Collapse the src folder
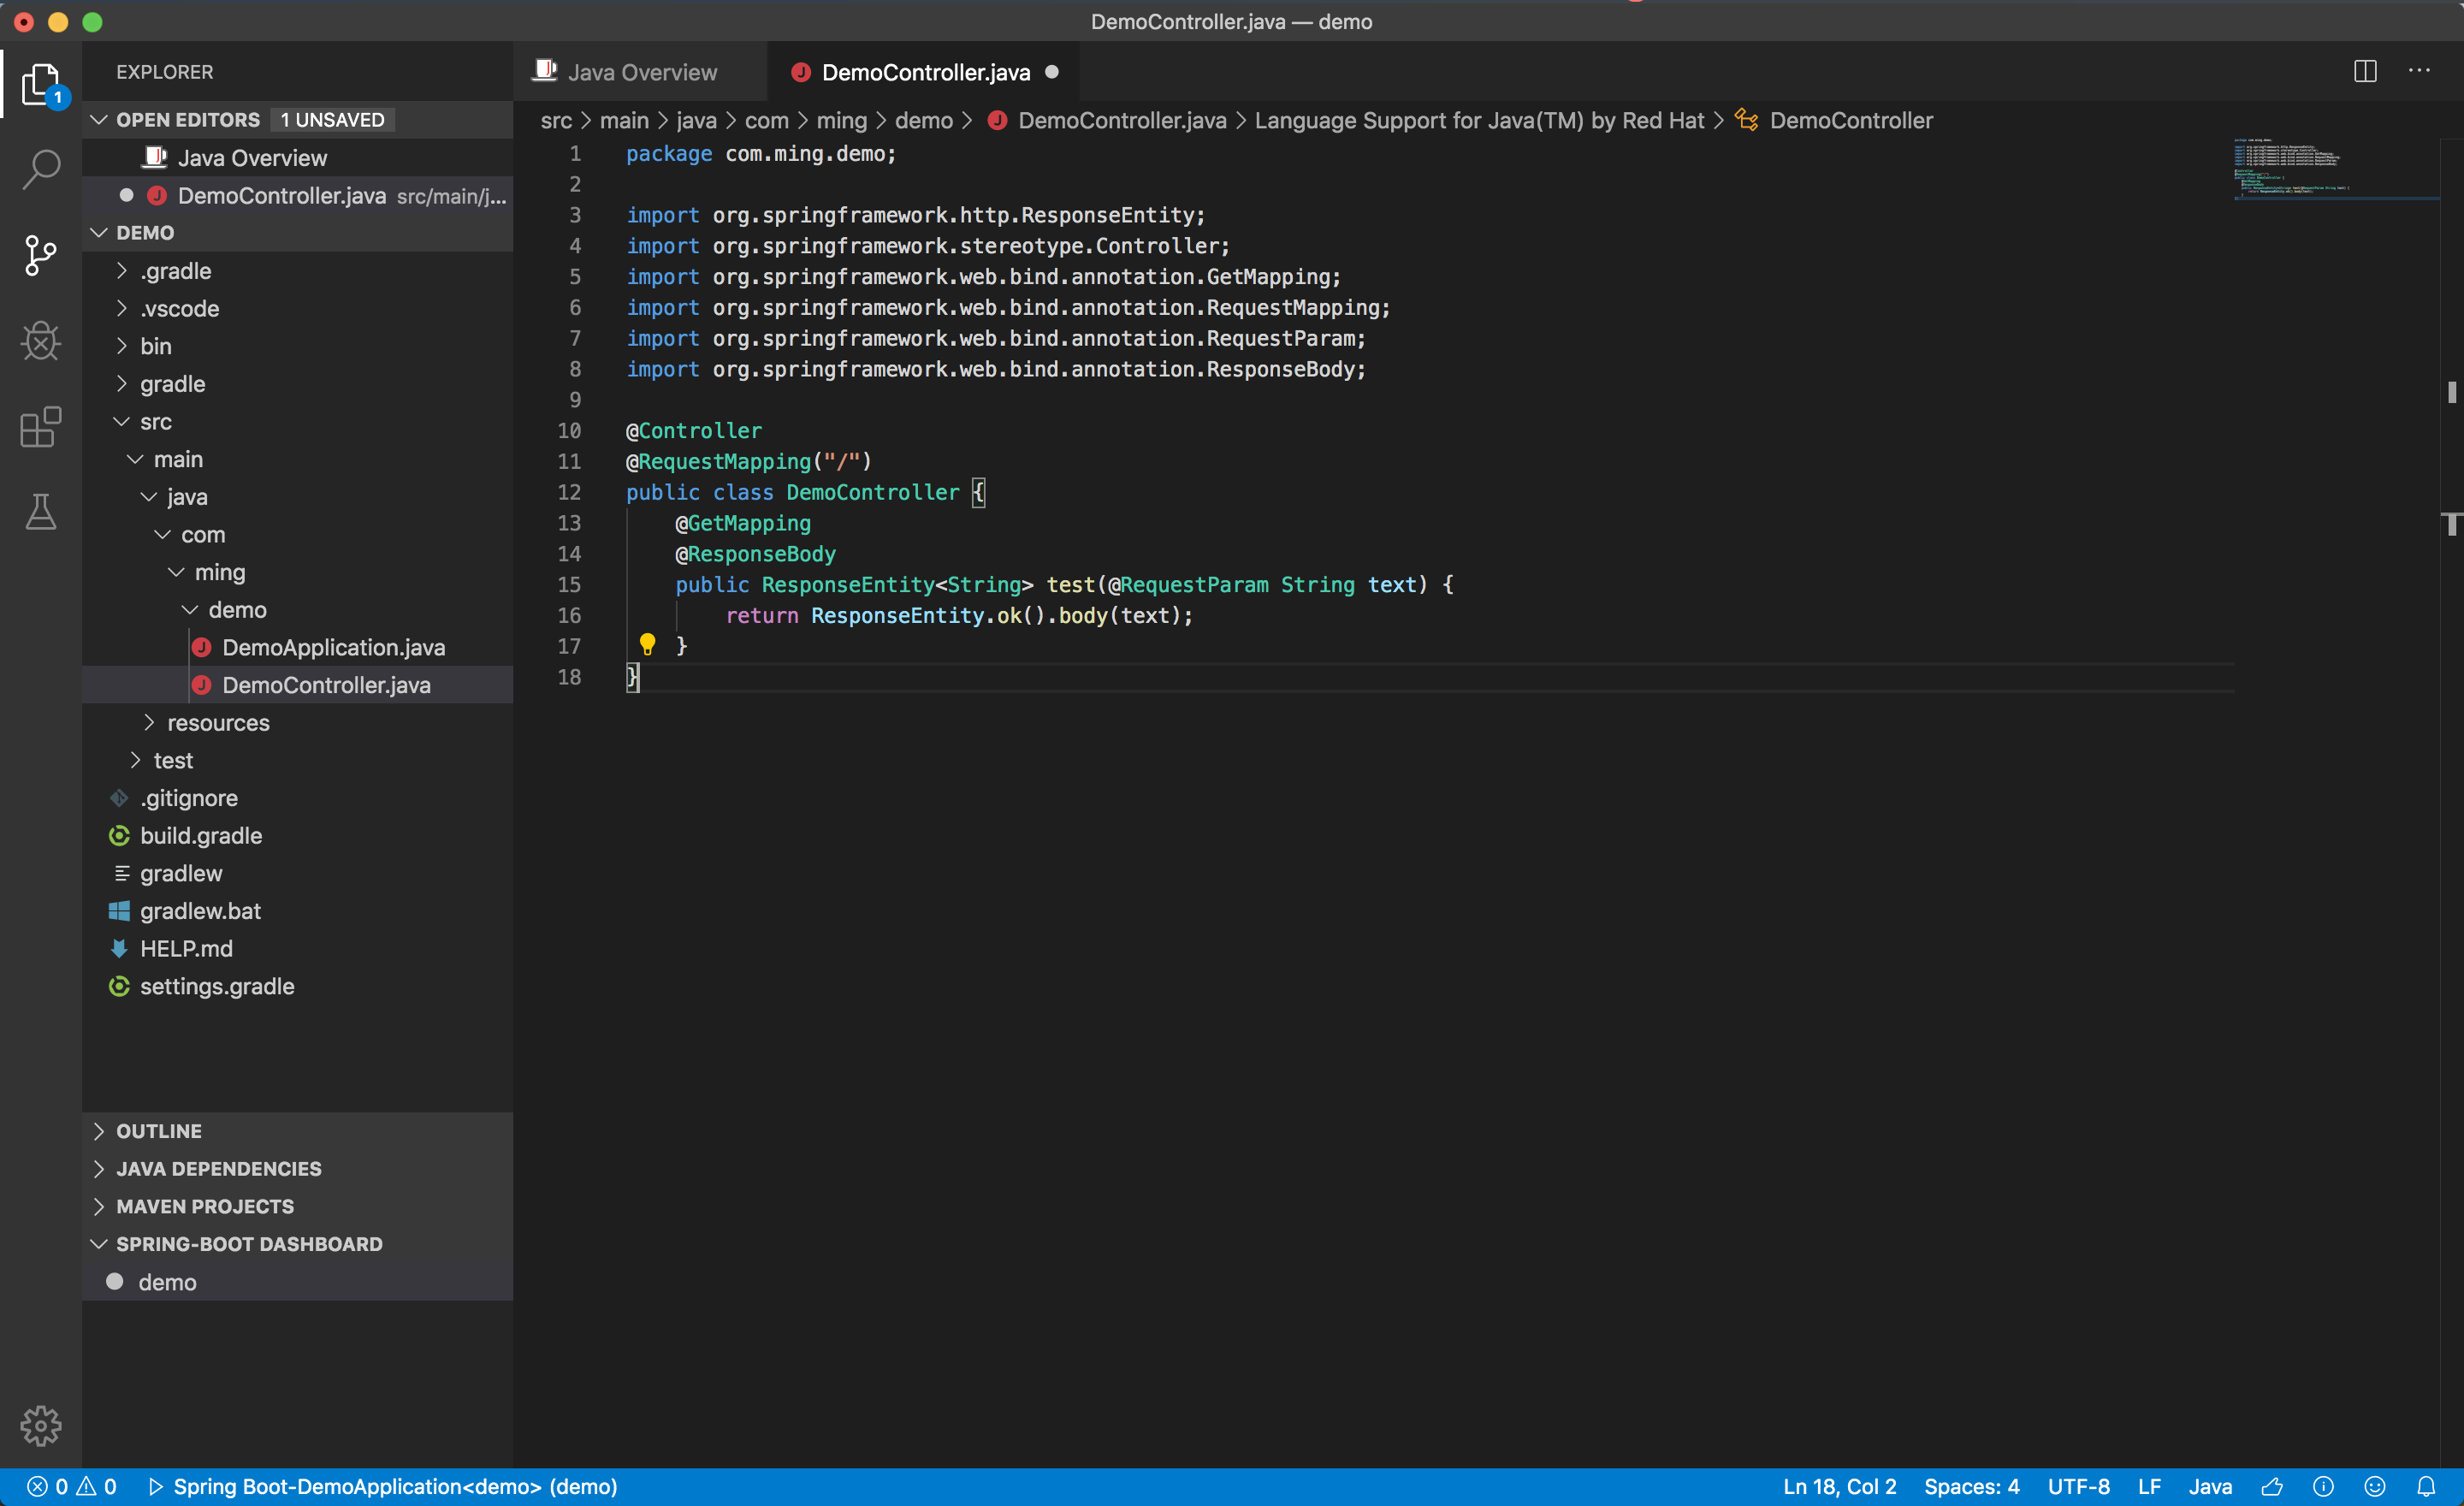The image size is (2464, 1506). [x=122, y=422]
